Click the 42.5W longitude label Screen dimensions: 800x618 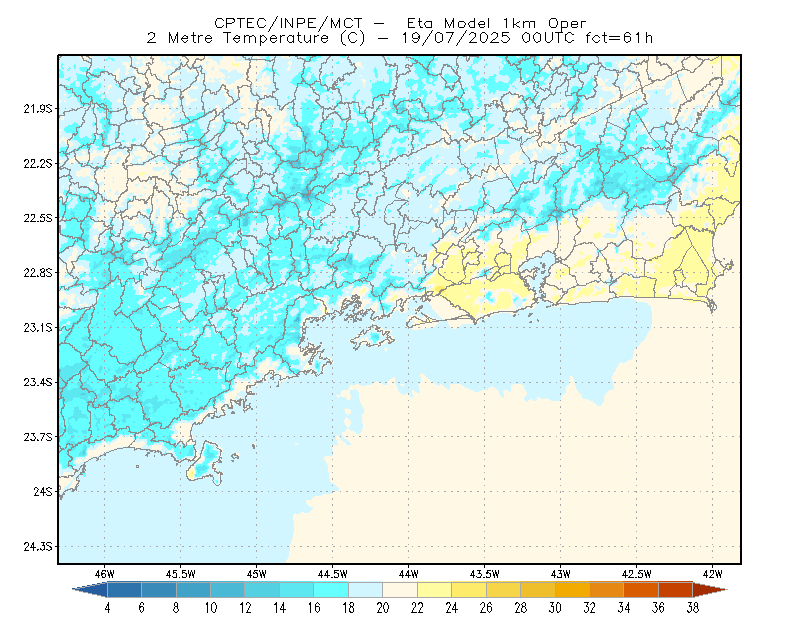point(637,574)
